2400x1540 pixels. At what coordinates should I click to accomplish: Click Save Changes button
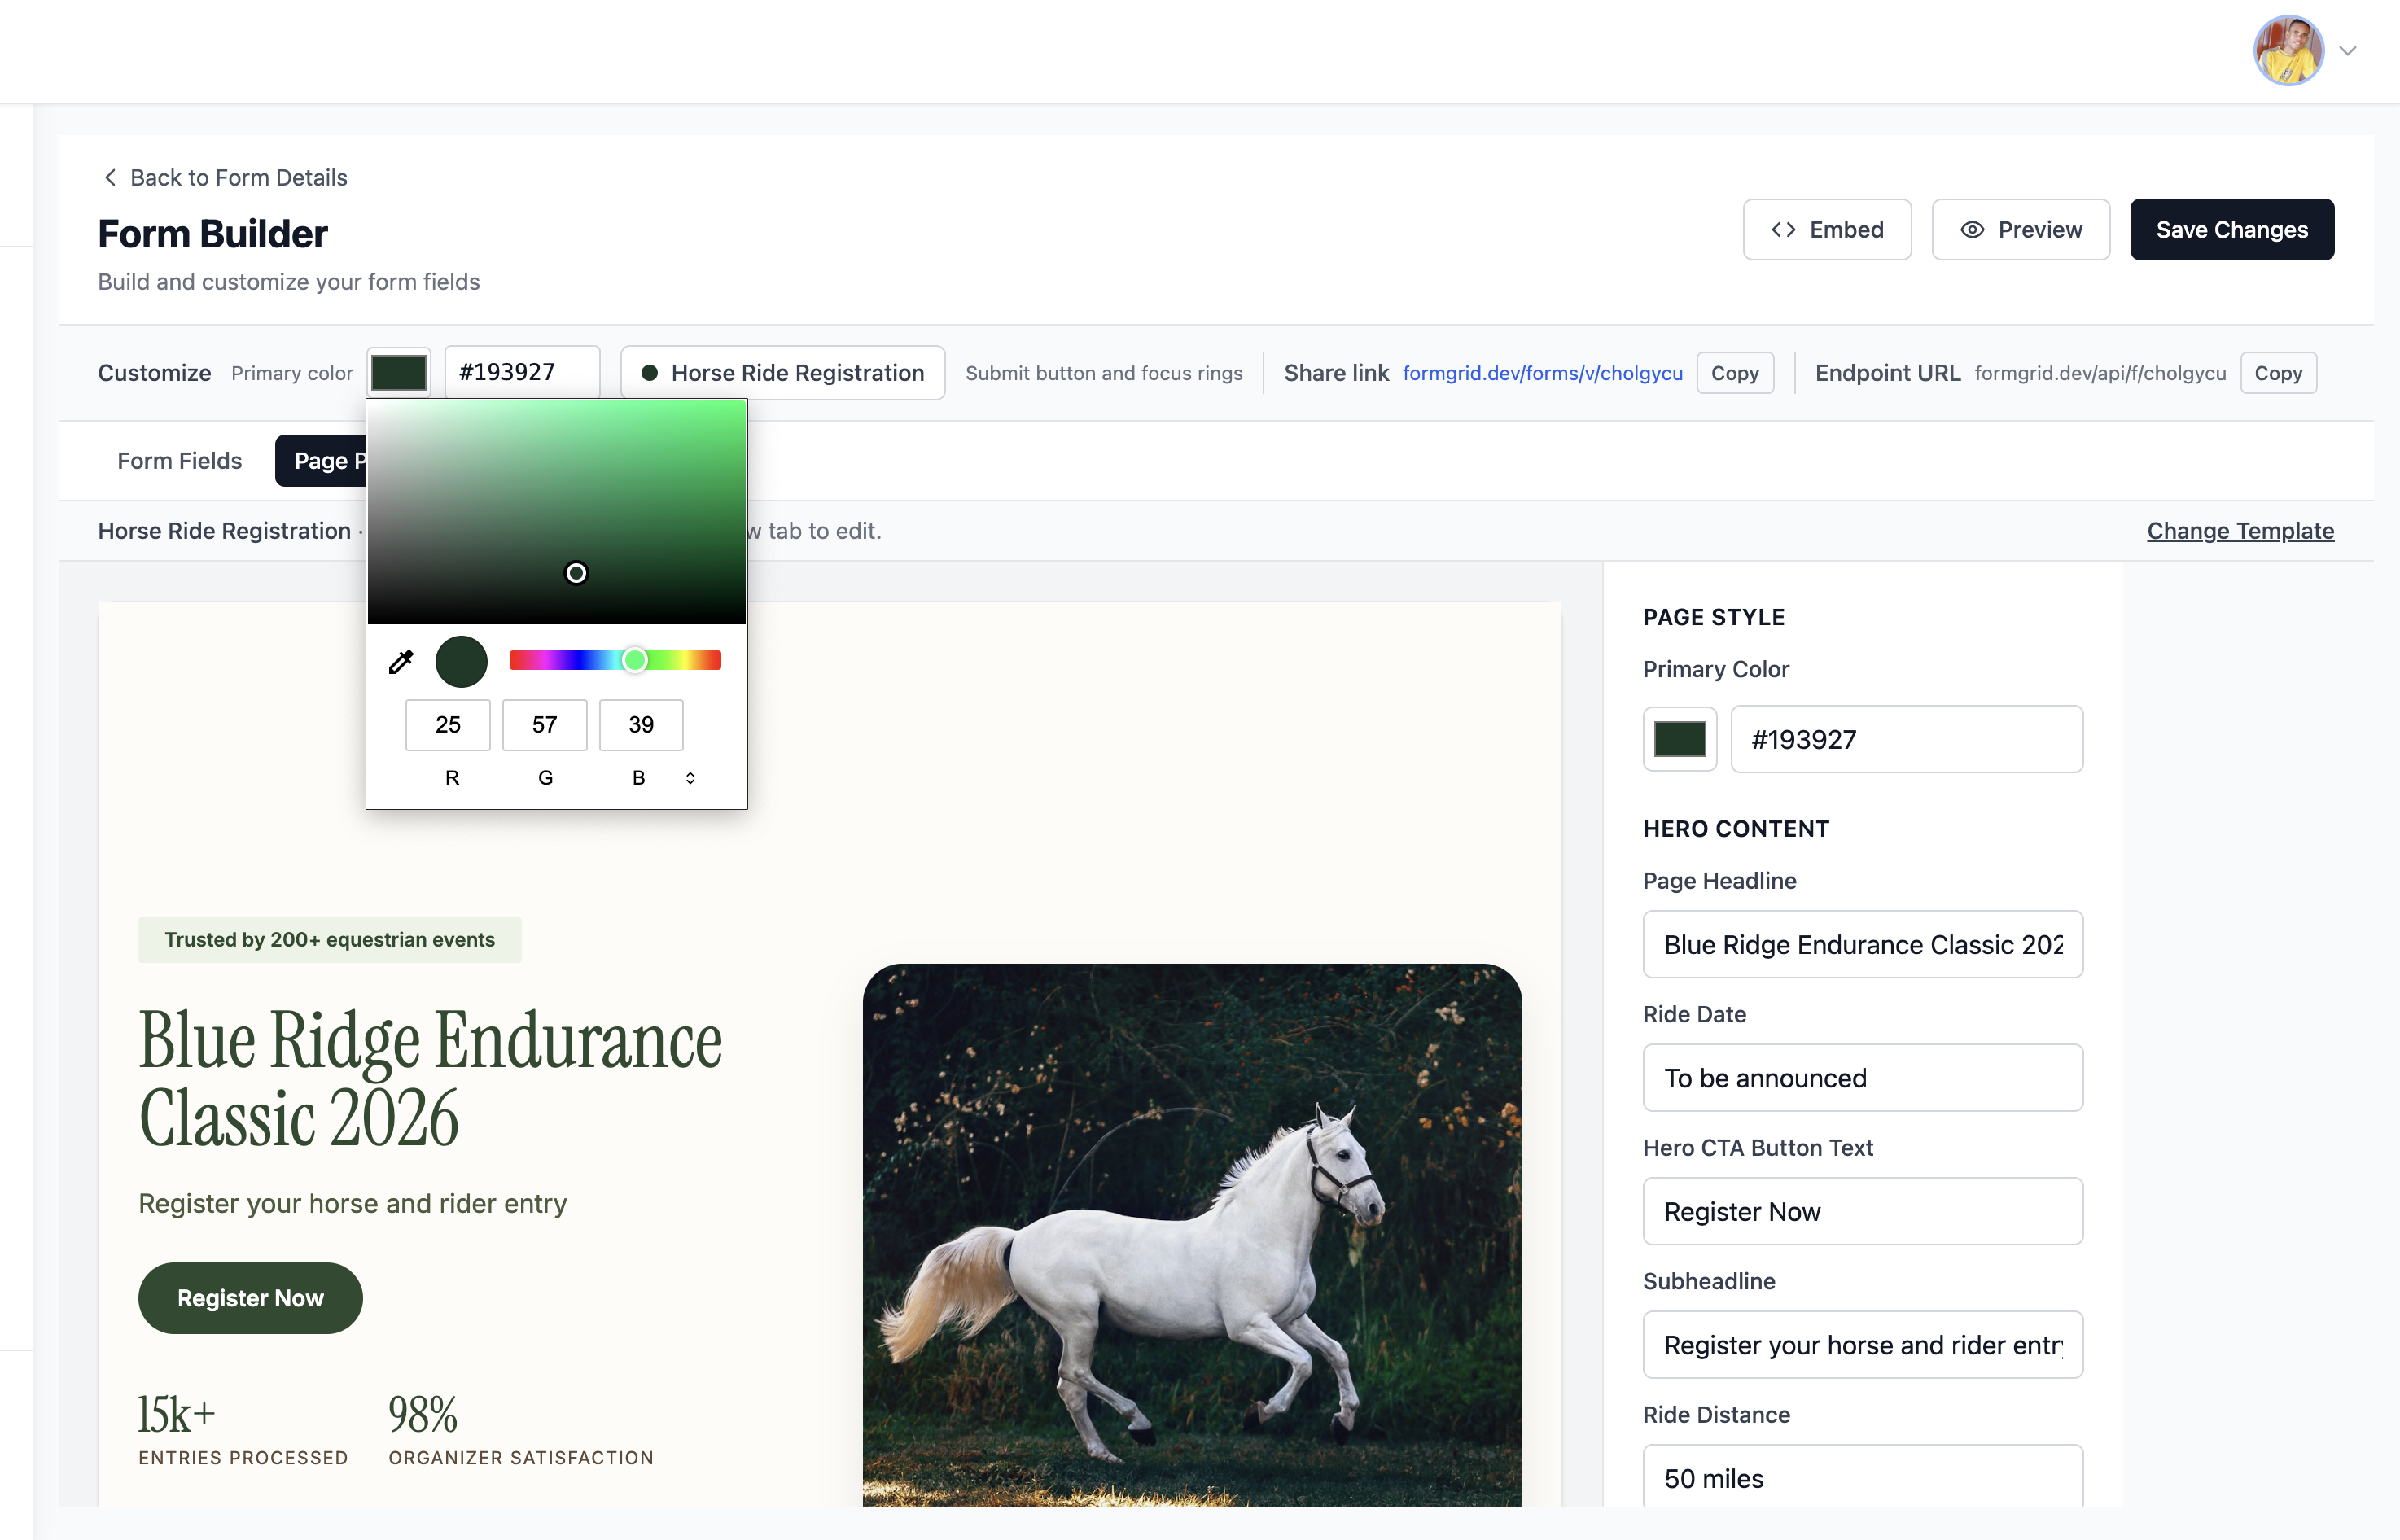coord(2231,230)
